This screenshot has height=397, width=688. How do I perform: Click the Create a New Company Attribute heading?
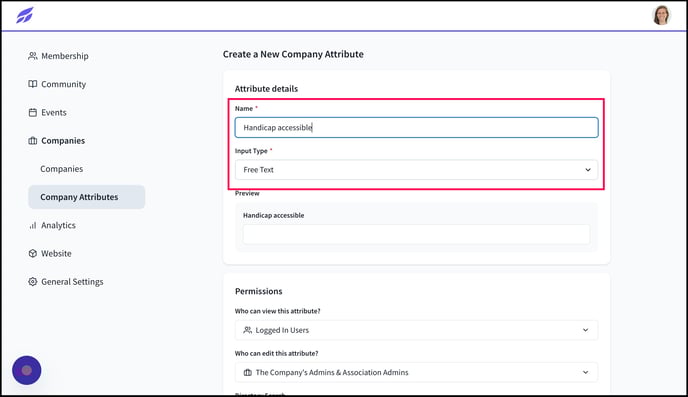293,54
